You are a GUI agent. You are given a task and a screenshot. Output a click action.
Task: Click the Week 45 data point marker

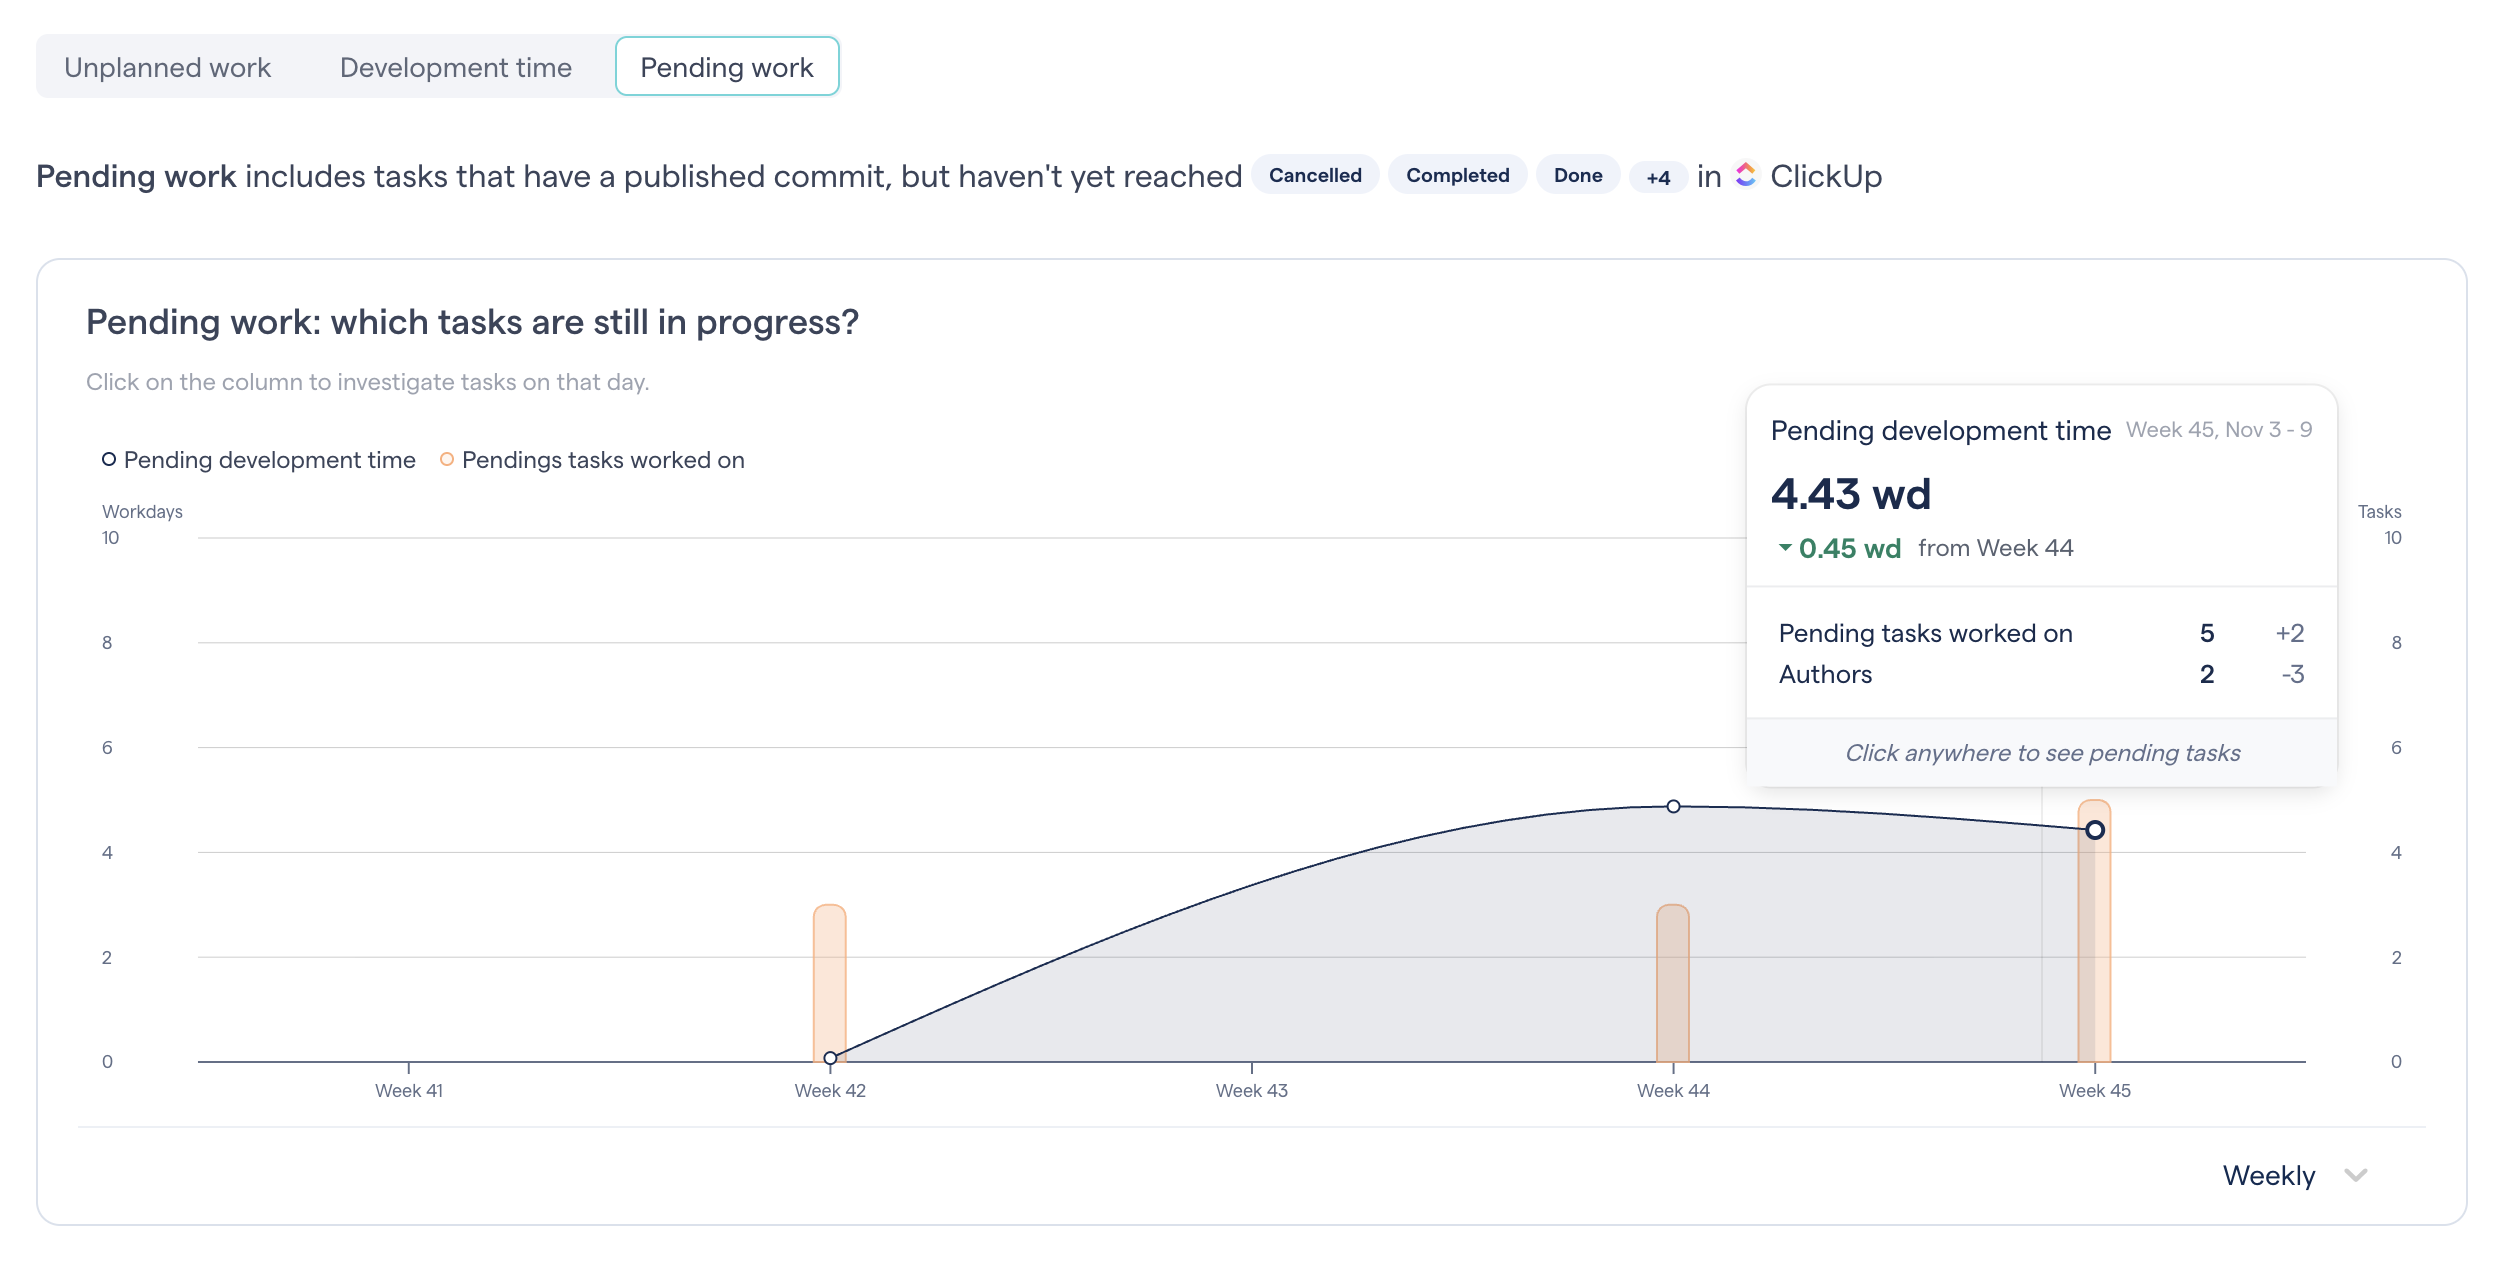click(2095, 830)
